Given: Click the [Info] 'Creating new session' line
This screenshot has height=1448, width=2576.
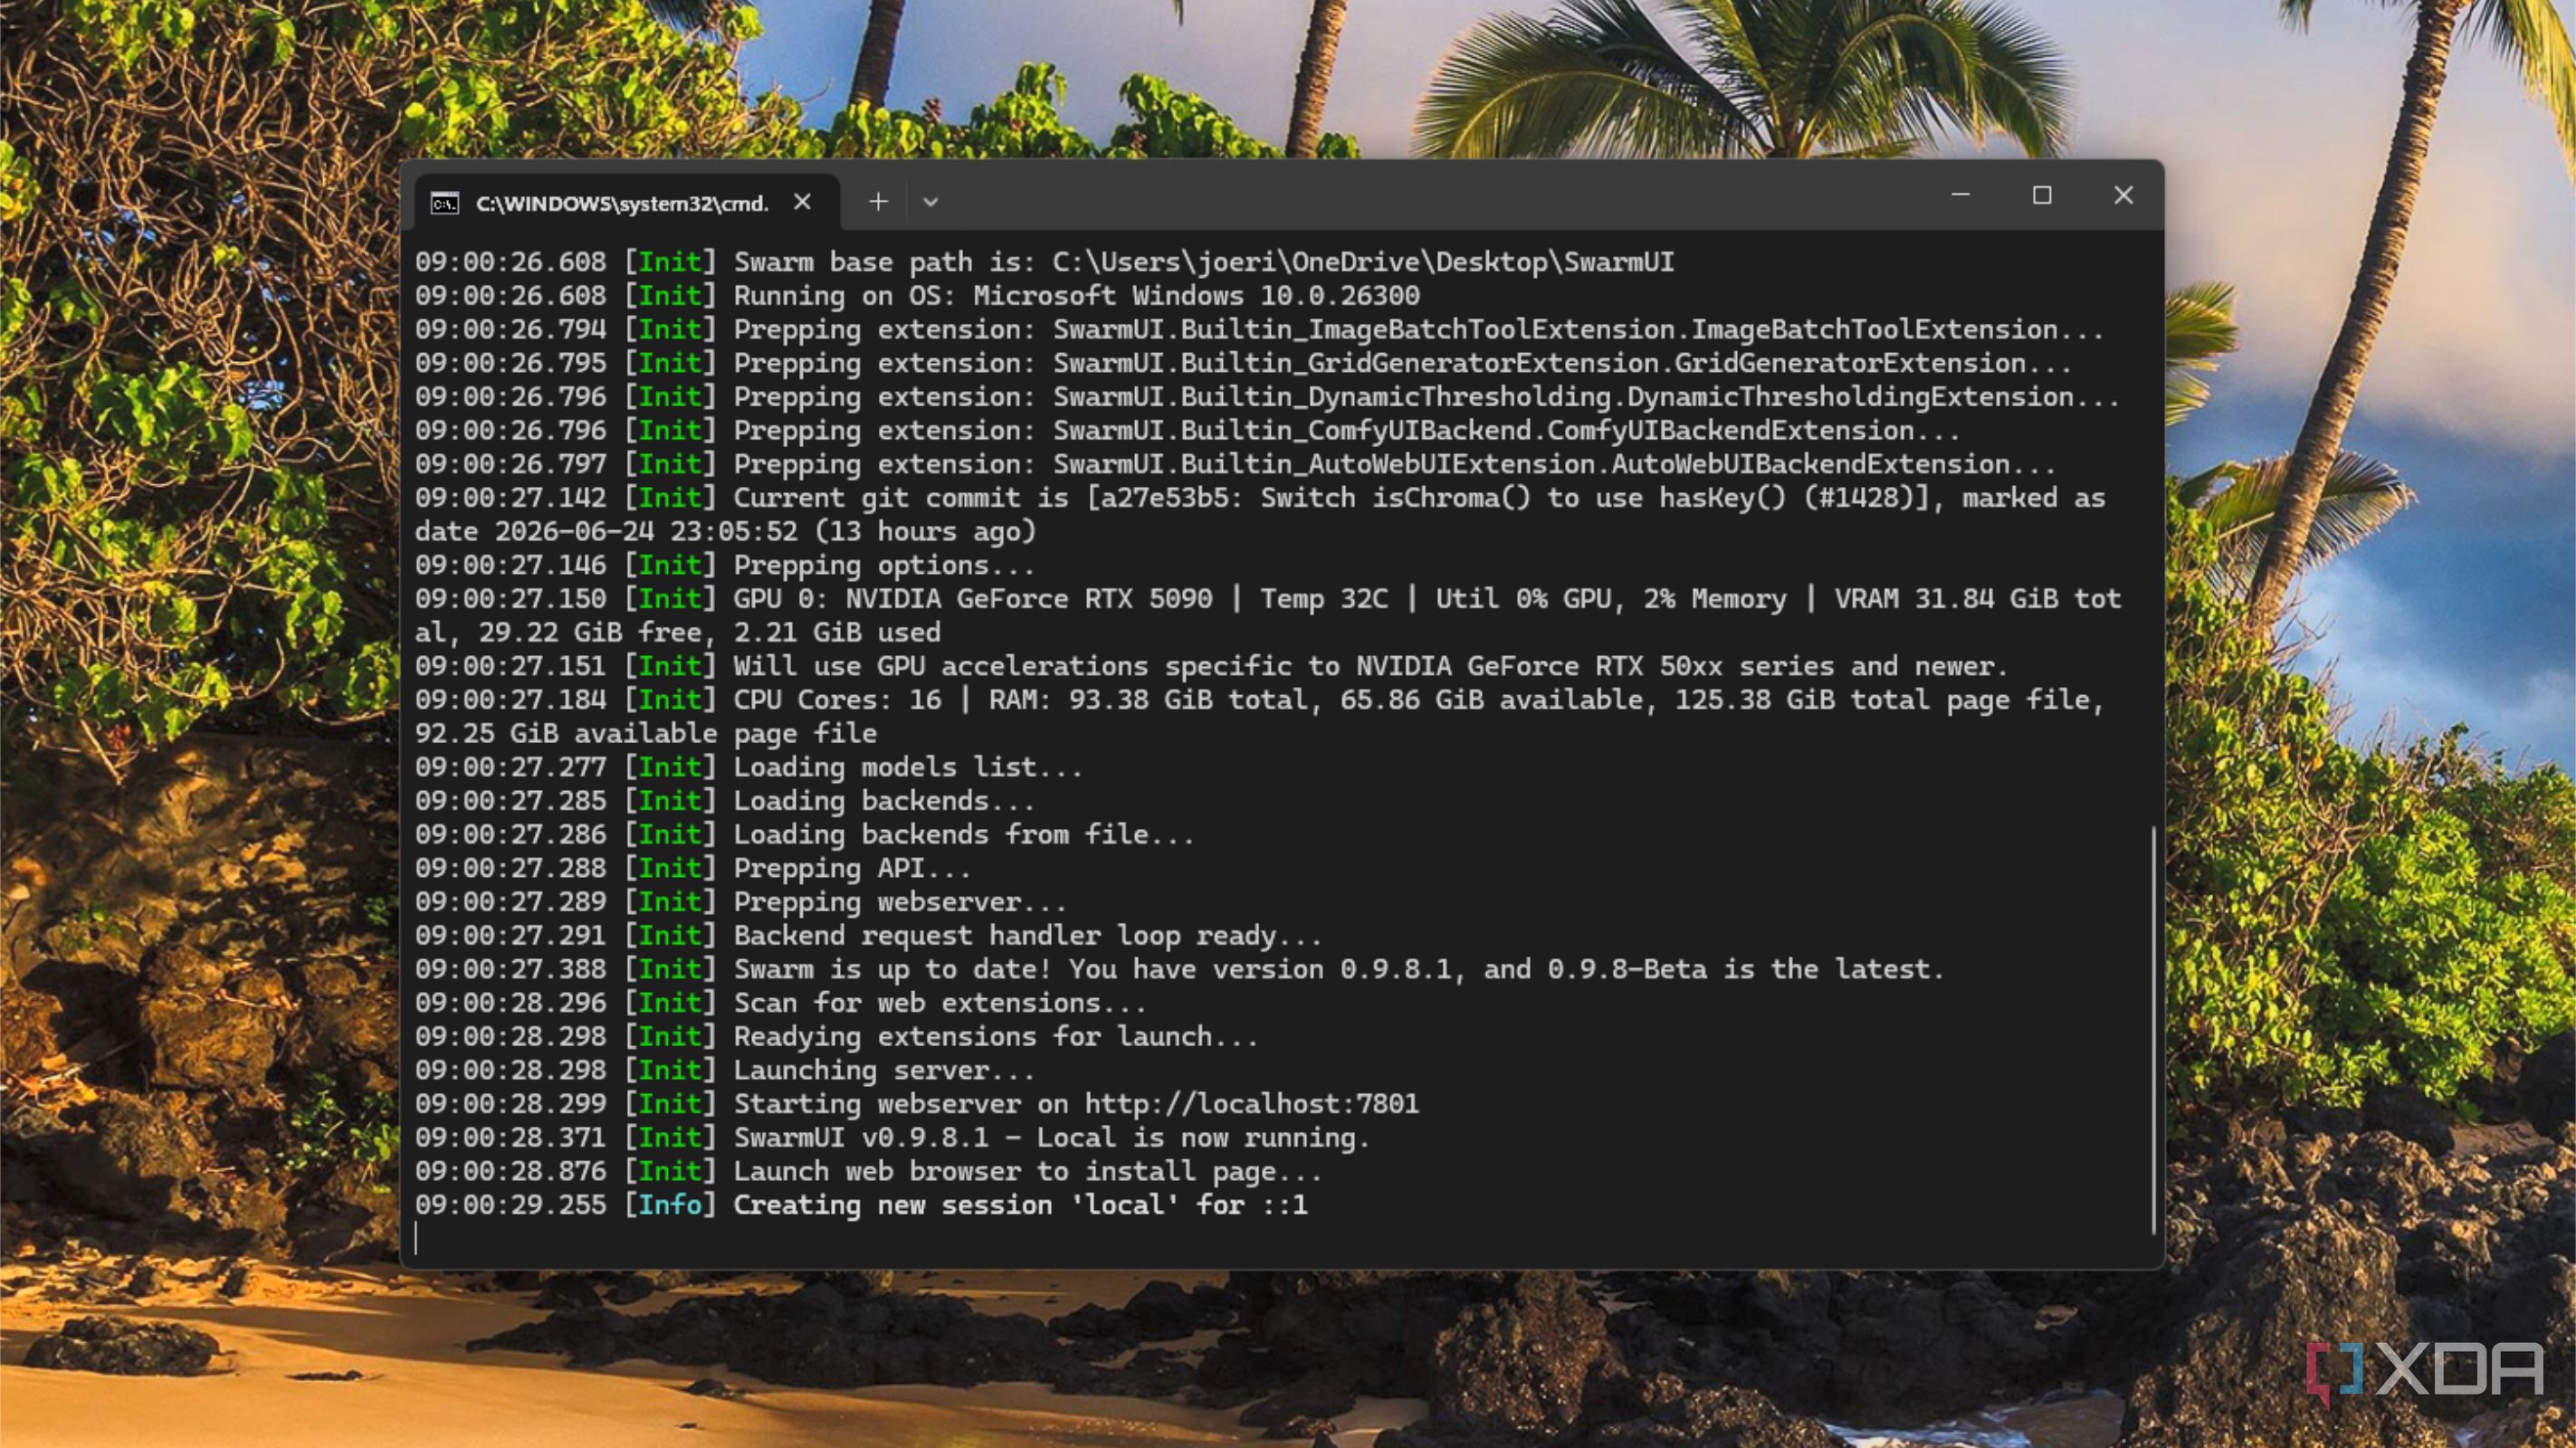Looking at the screenshot, I should (x=861, y=1205).
